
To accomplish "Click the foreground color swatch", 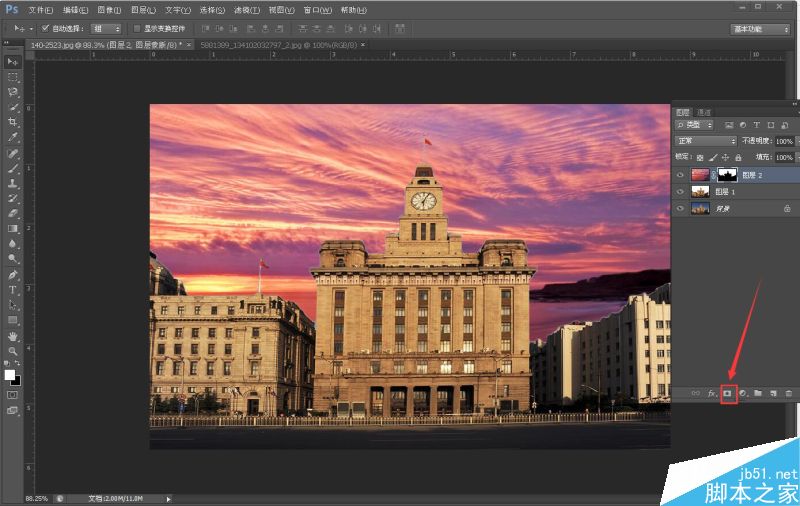I will 10,375.
